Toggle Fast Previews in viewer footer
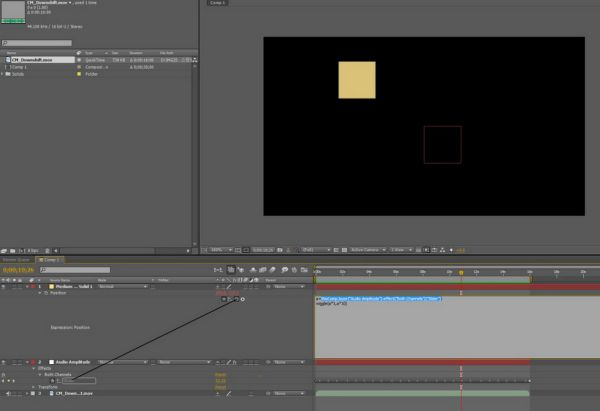The width and height of the screenshot is (600, 411). pos(427,250)
